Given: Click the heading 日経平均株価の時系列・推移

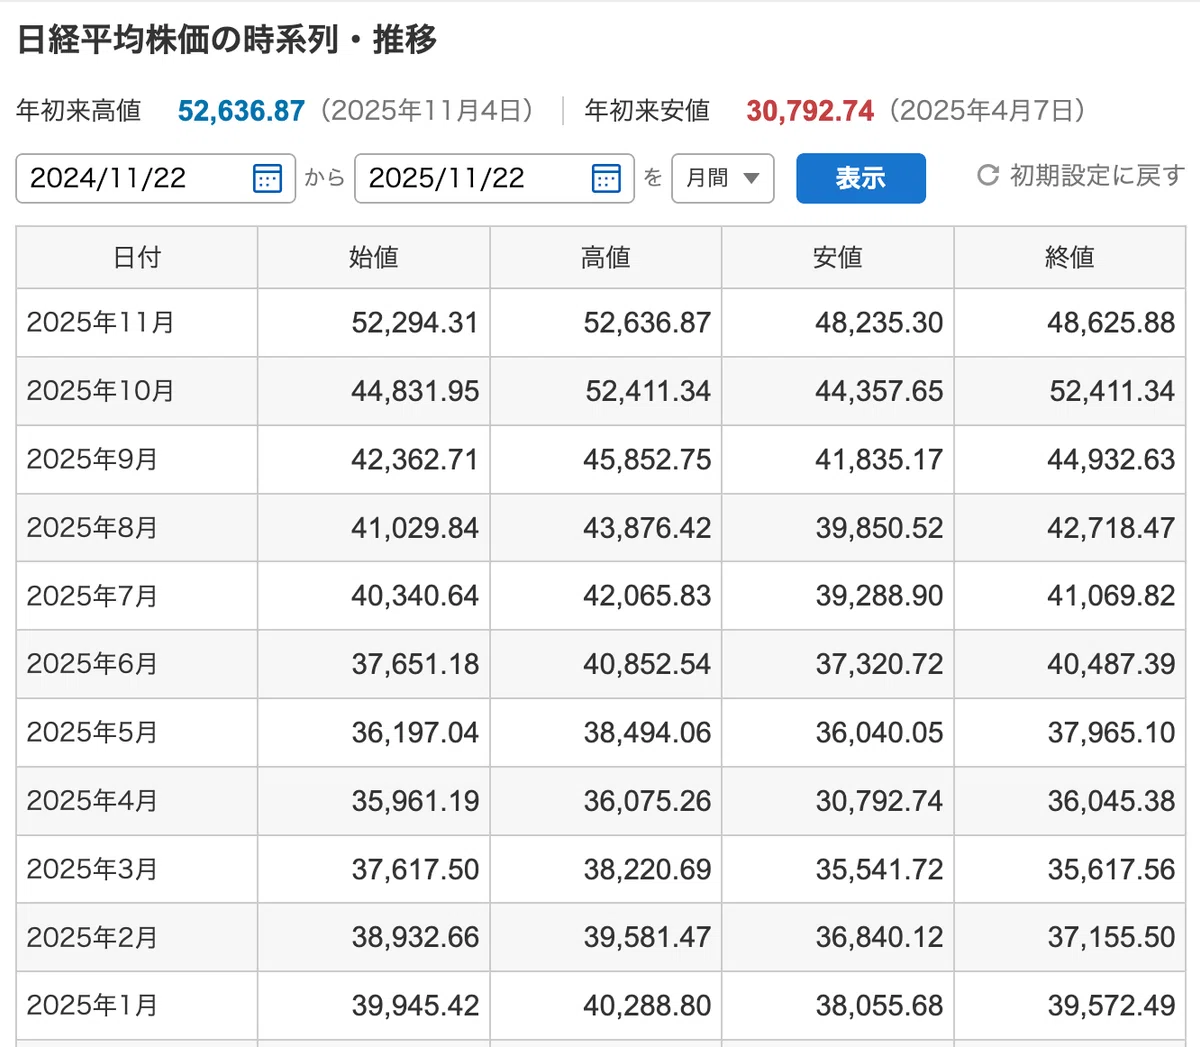Looking at the screenshot, I should (227, 40).
